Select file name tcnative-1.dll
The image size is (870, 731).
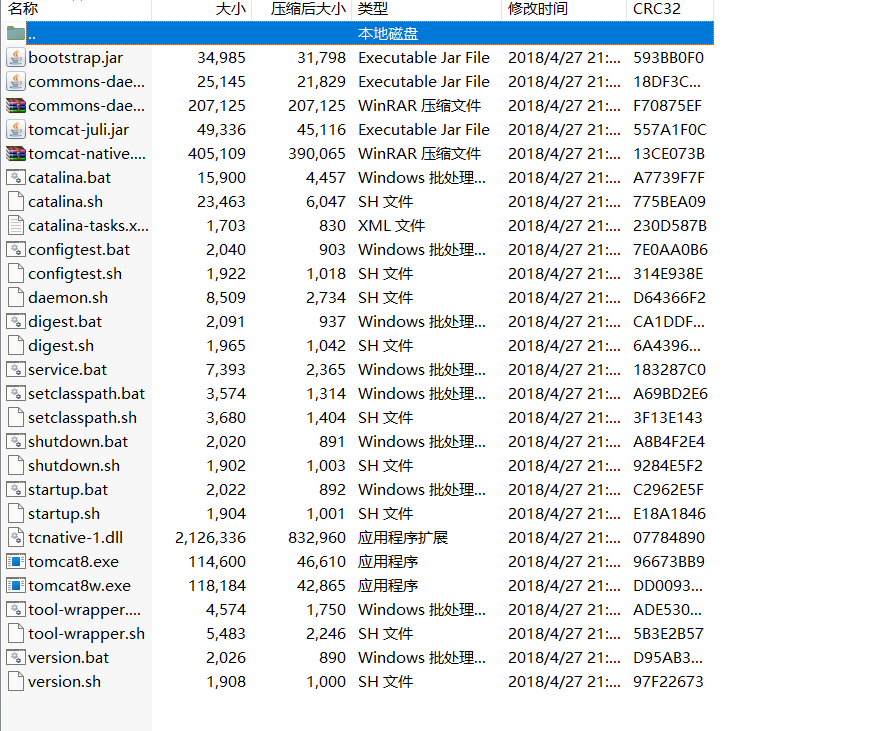(x=75, y=537)
